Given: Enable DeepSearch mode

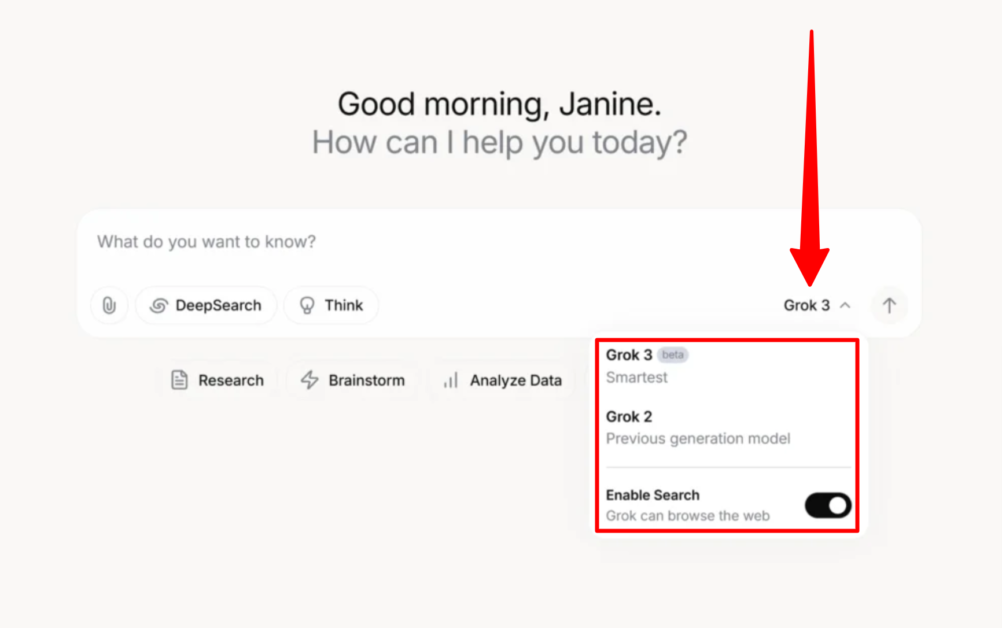Looking at the screenshot, I should (206, 305).
